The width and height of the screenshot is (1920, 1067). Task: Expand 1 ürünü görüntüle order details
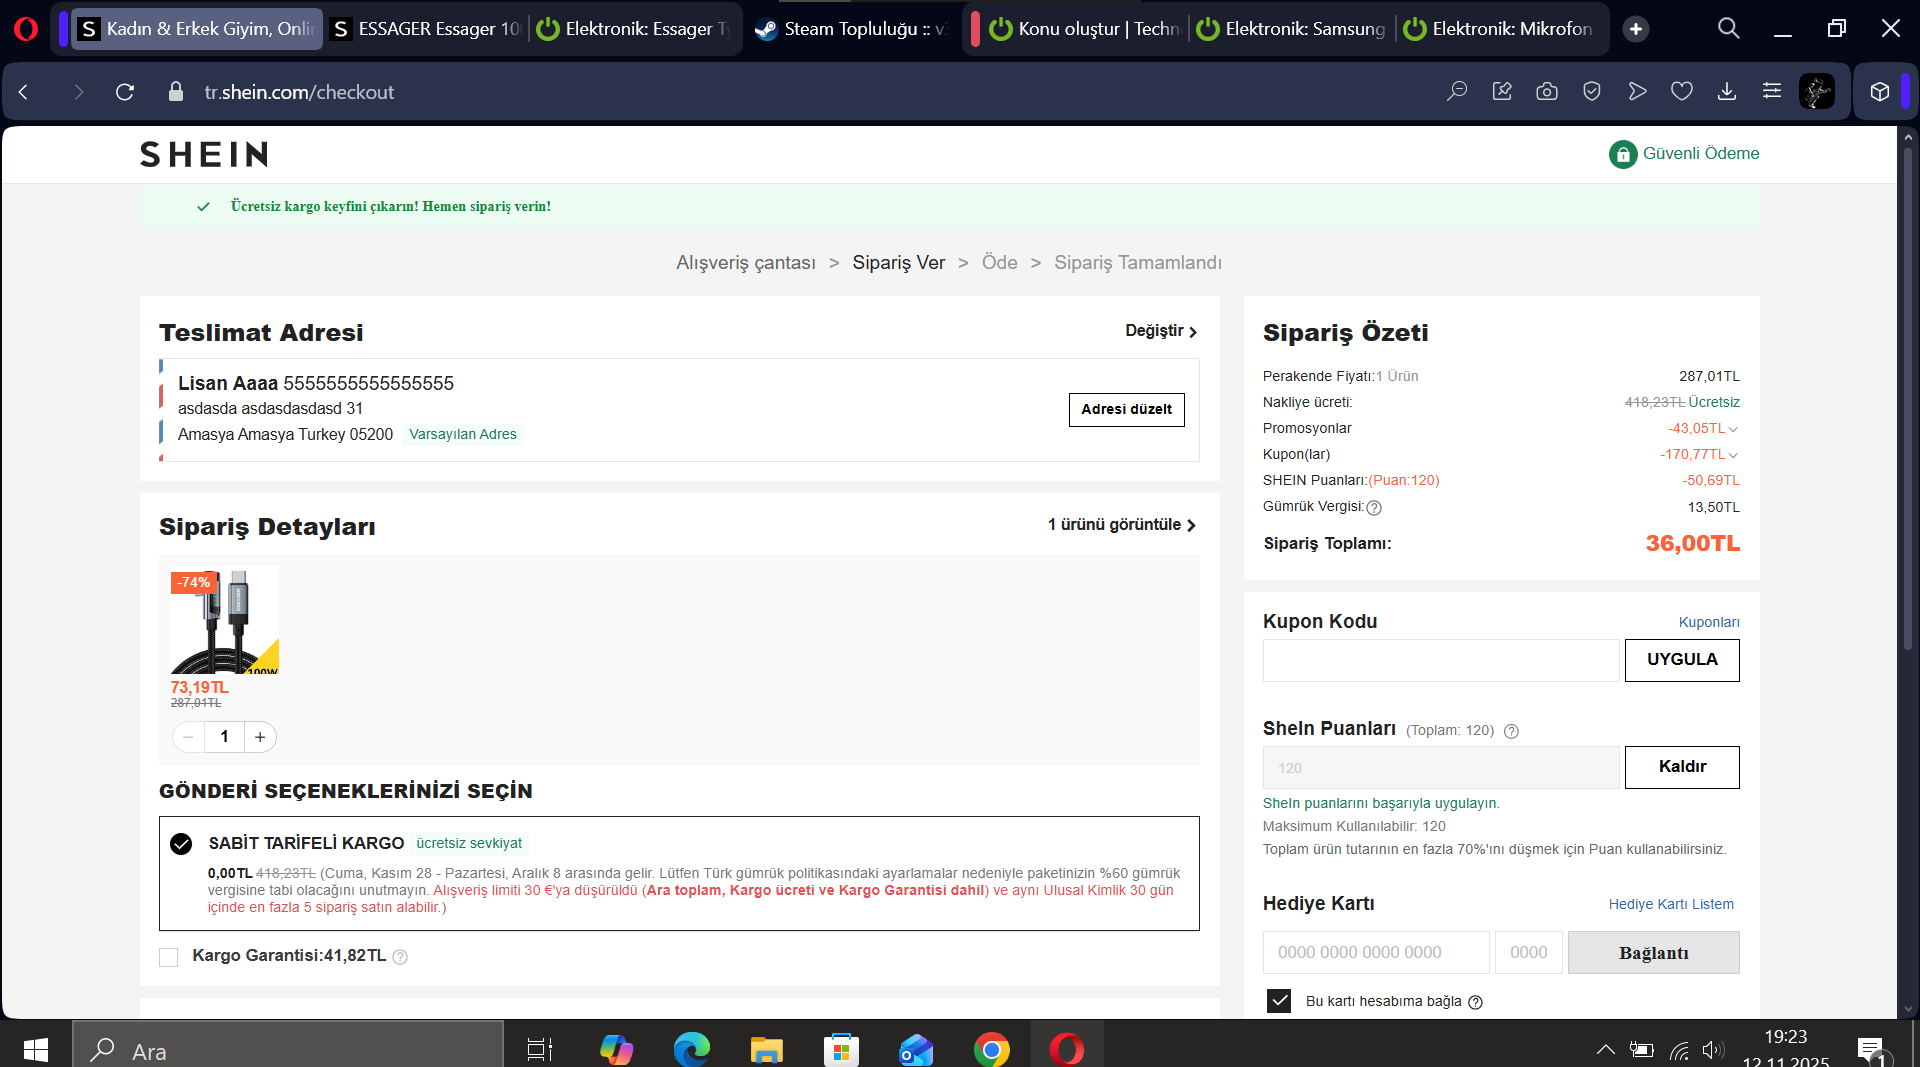click(x=1122, y=525)
